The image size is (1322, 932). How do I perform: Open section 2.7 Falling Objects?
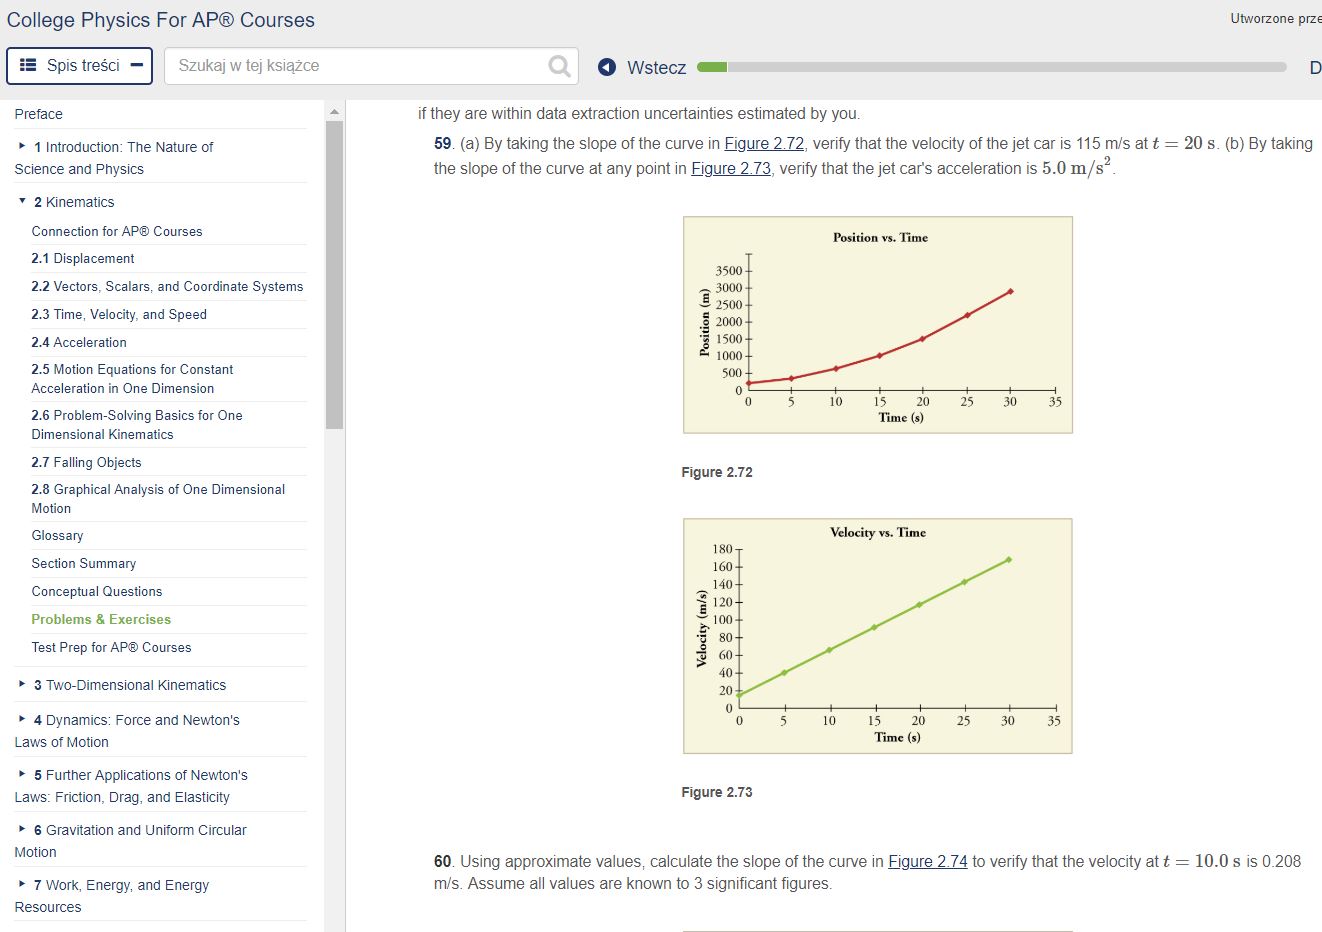(86, 462)
